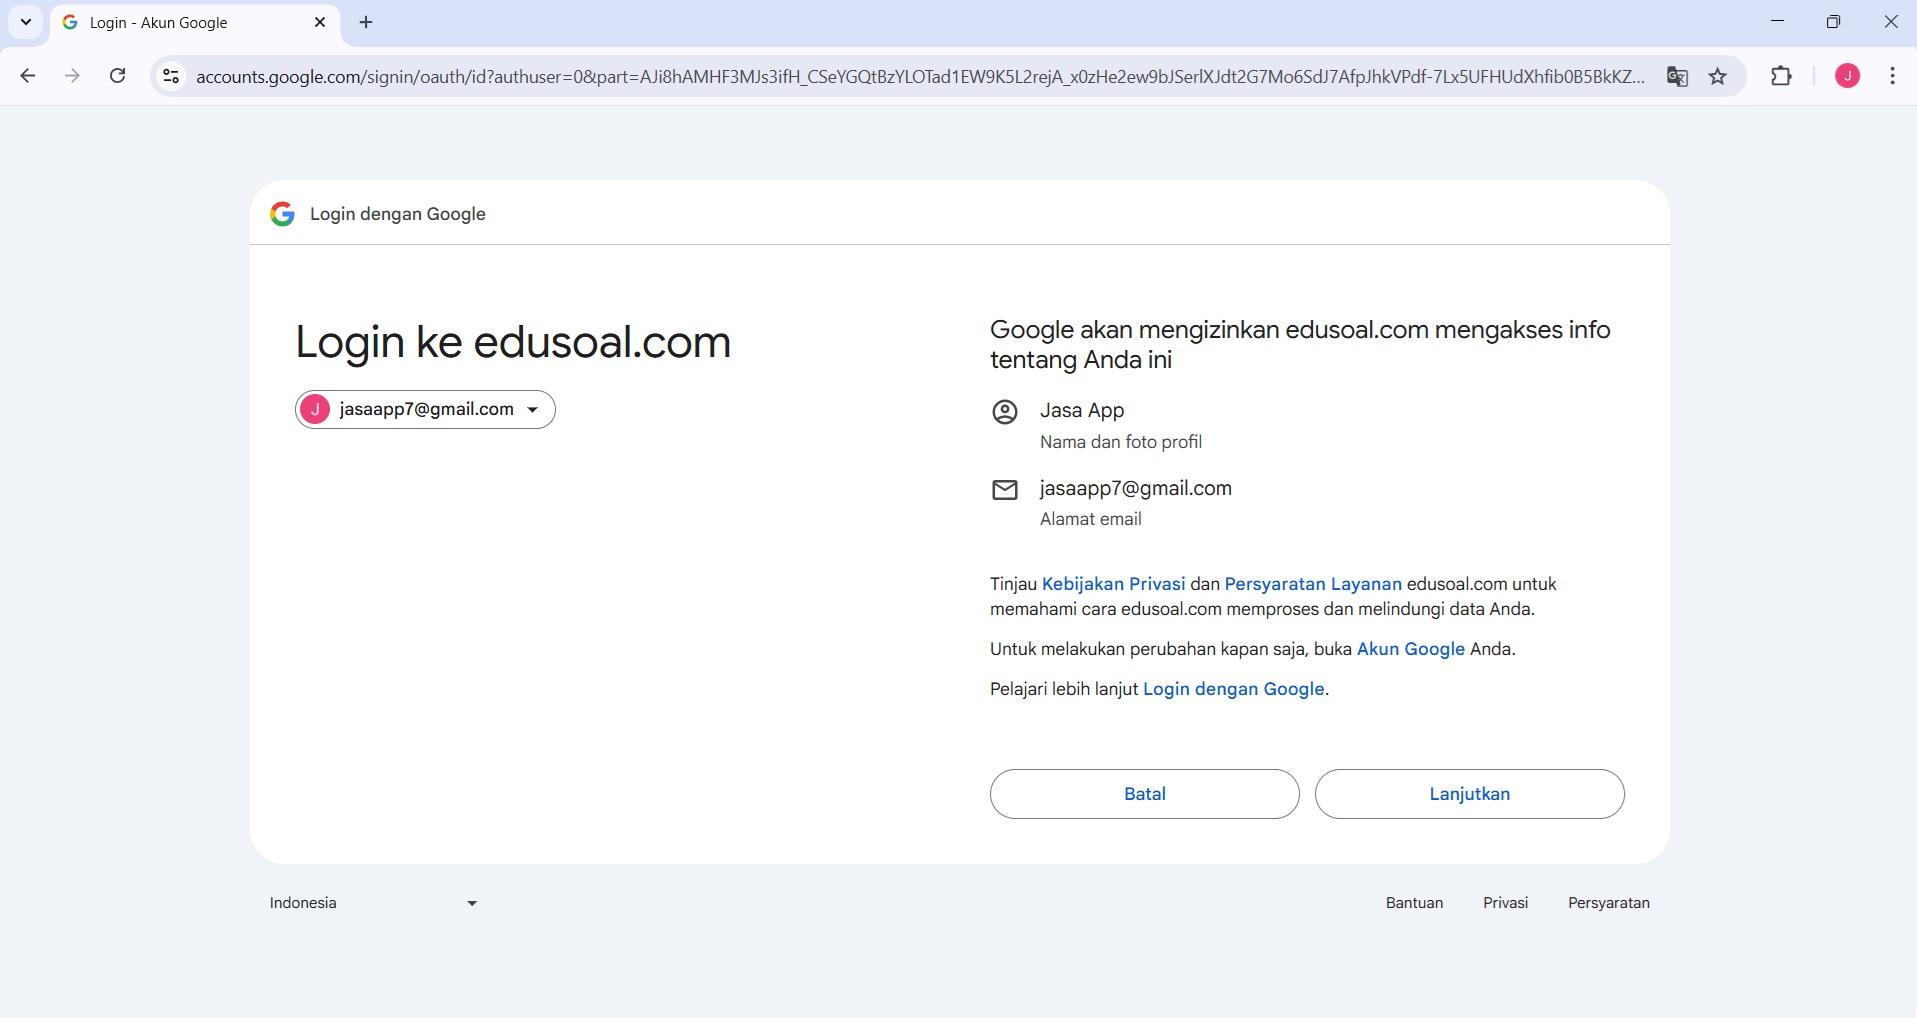Go back using the back arrow
The height and width of the screenshot is (1018, 1917).
pyautogui.click(x=28, y=76)
